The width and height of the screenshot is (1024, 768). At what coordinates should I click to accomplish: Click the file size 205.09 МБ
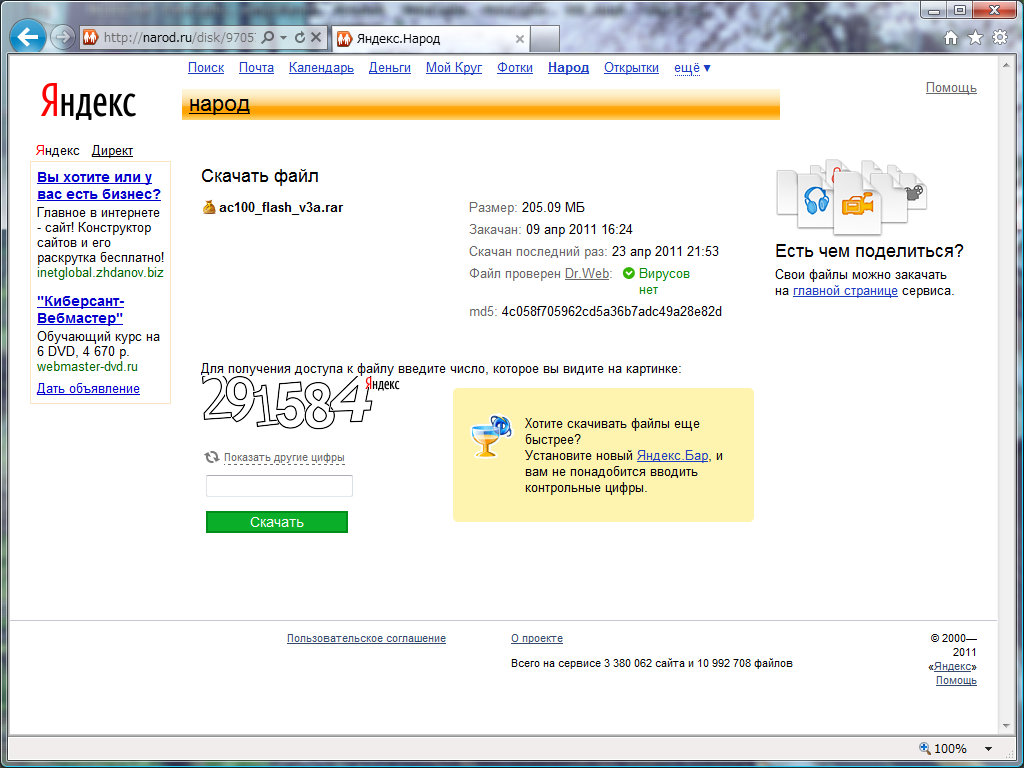click(x=553, y=208)
